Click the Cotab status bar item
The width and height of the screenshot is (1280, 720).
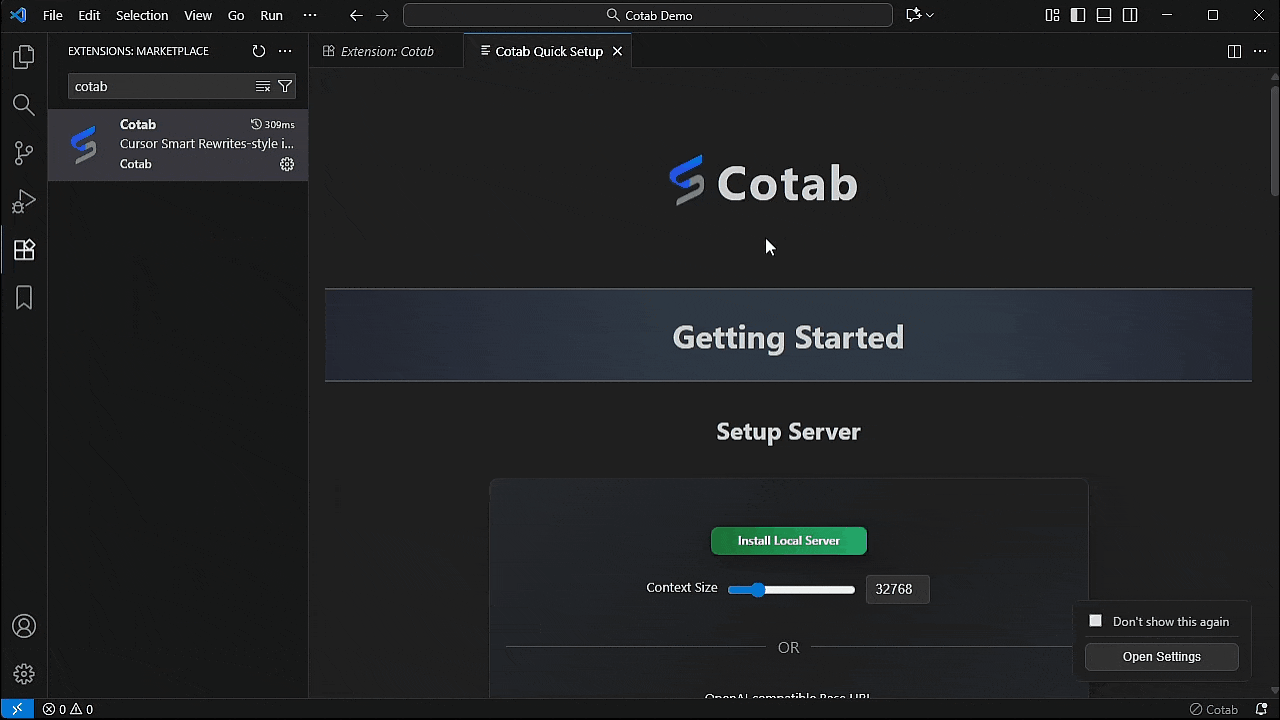pos(1214,709)
